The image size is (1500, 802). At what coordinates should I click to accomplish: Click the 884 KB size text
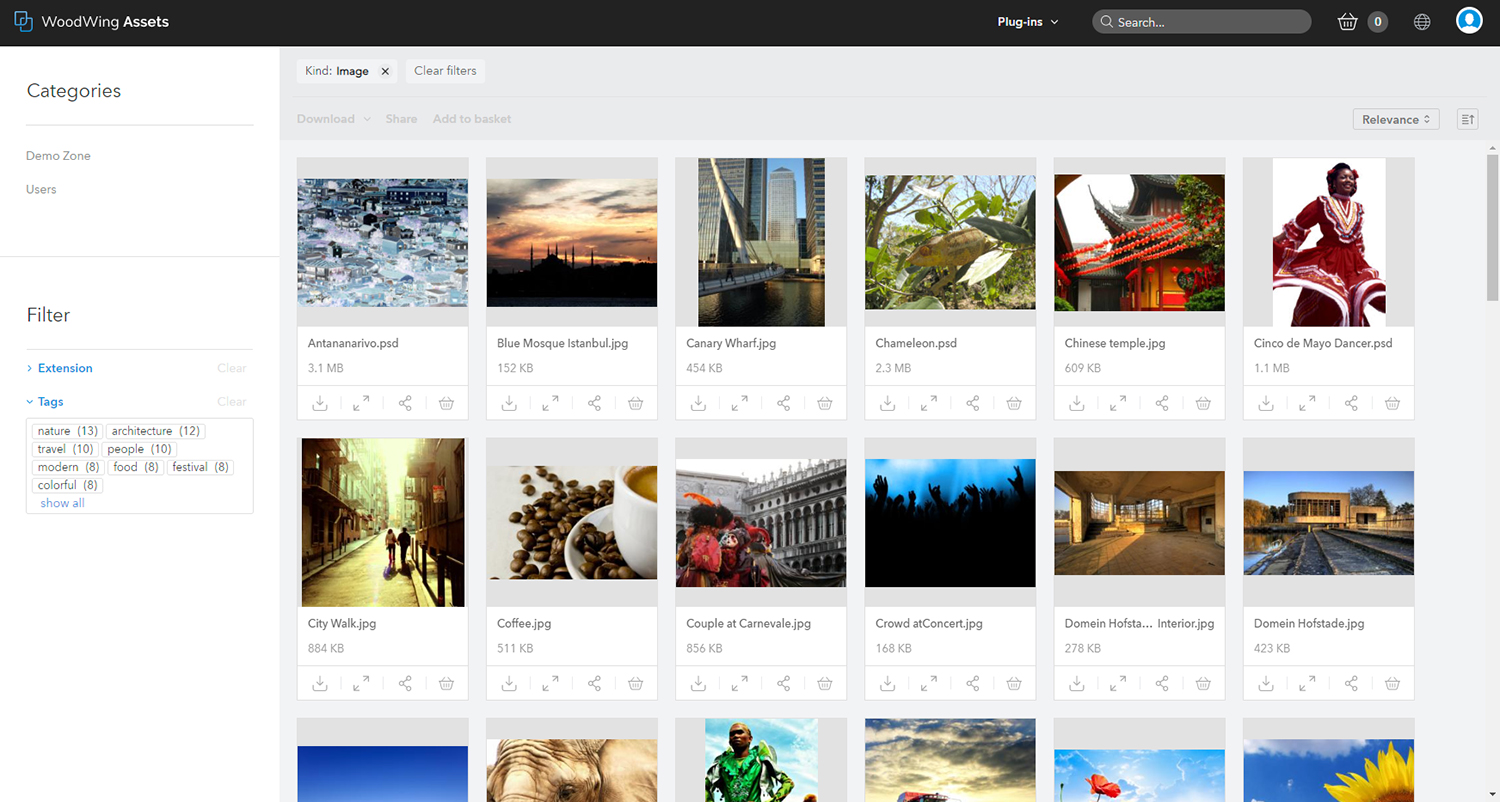click(x=326, y=649)
